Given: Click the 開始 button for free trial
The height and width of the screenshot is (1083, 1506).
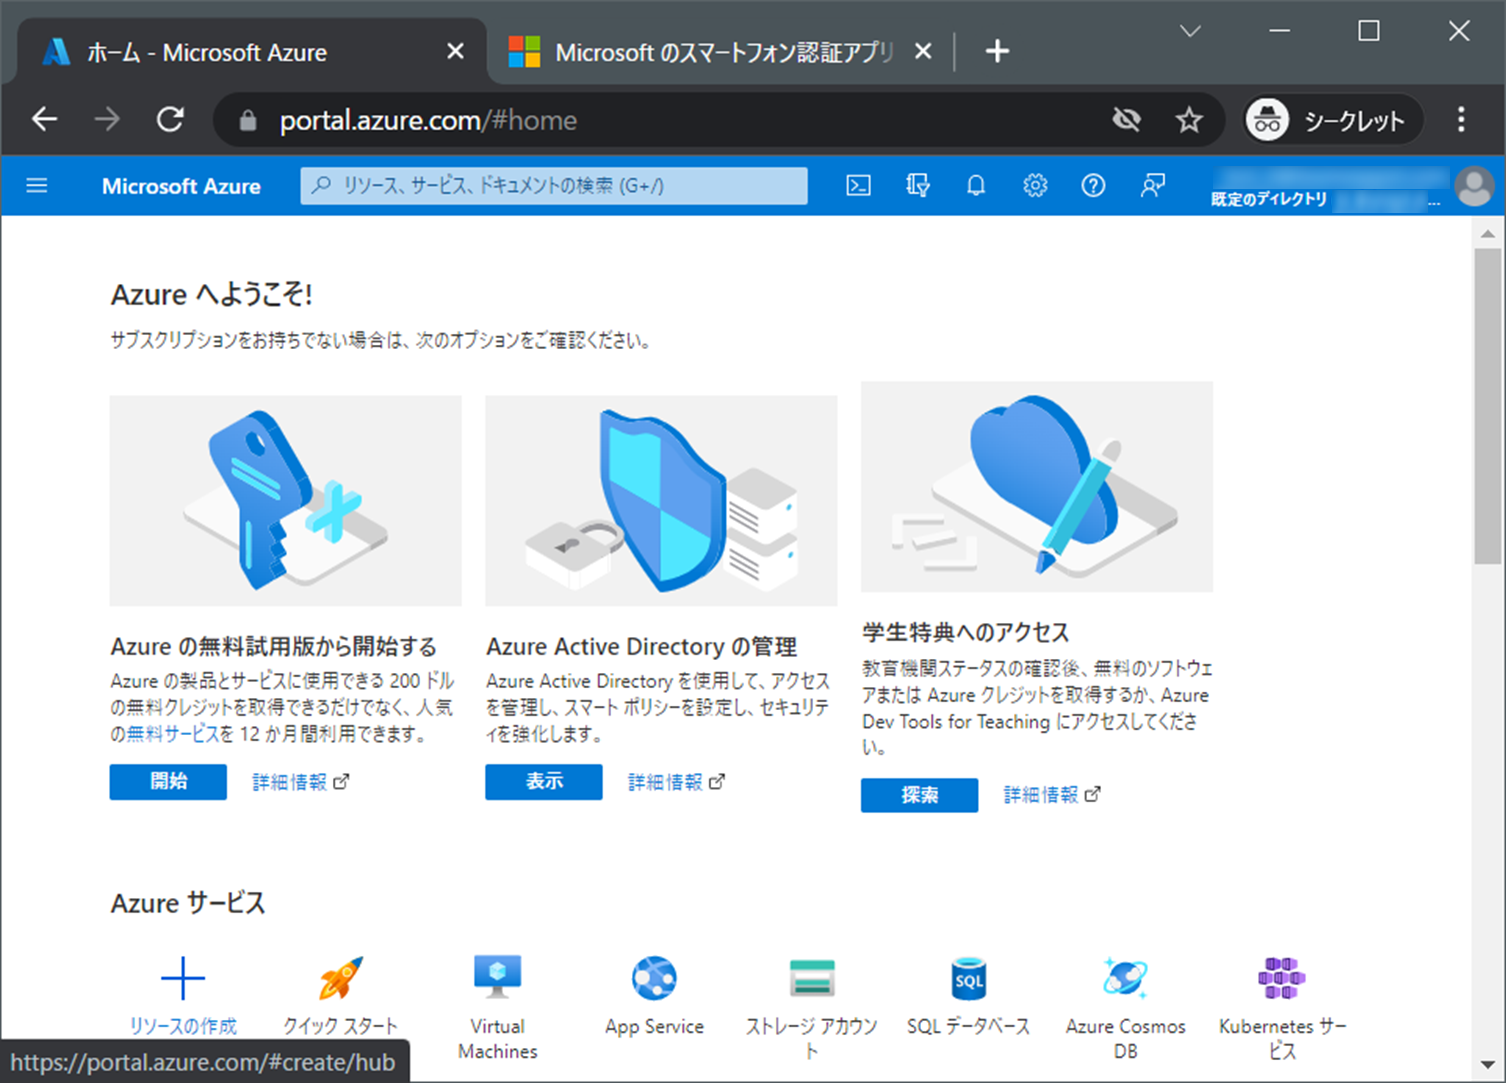Looking at the screenshot, I should click(x=168, y=782).
